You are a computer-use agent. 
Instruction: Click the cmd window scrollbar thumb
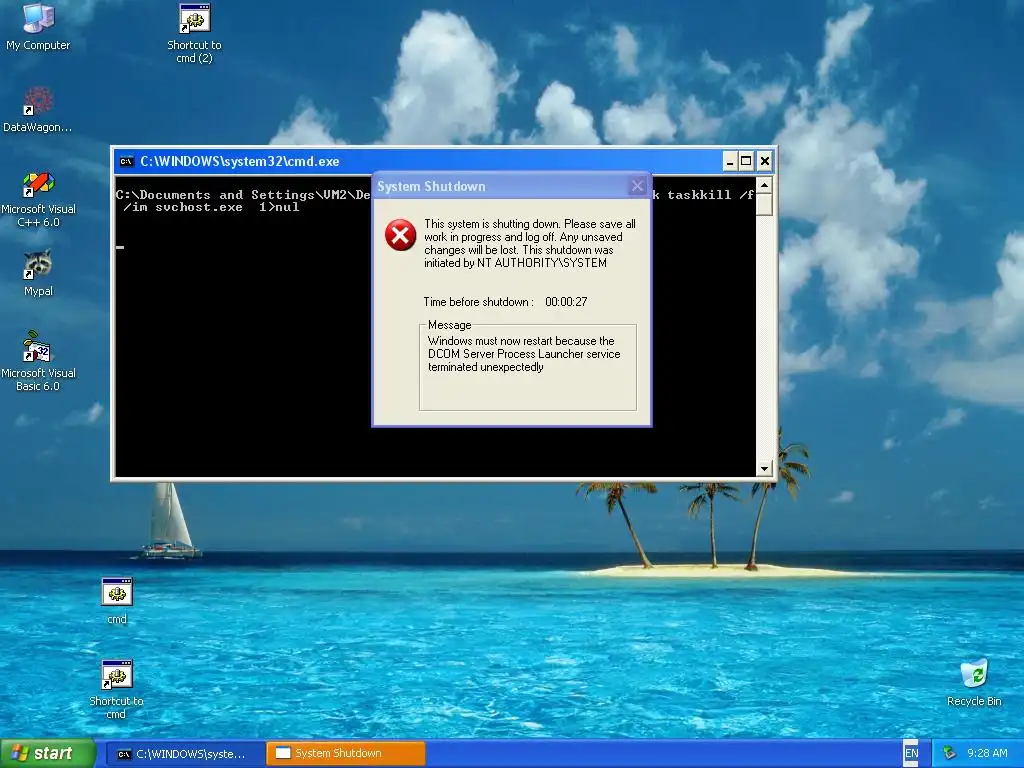coord(764,204)
